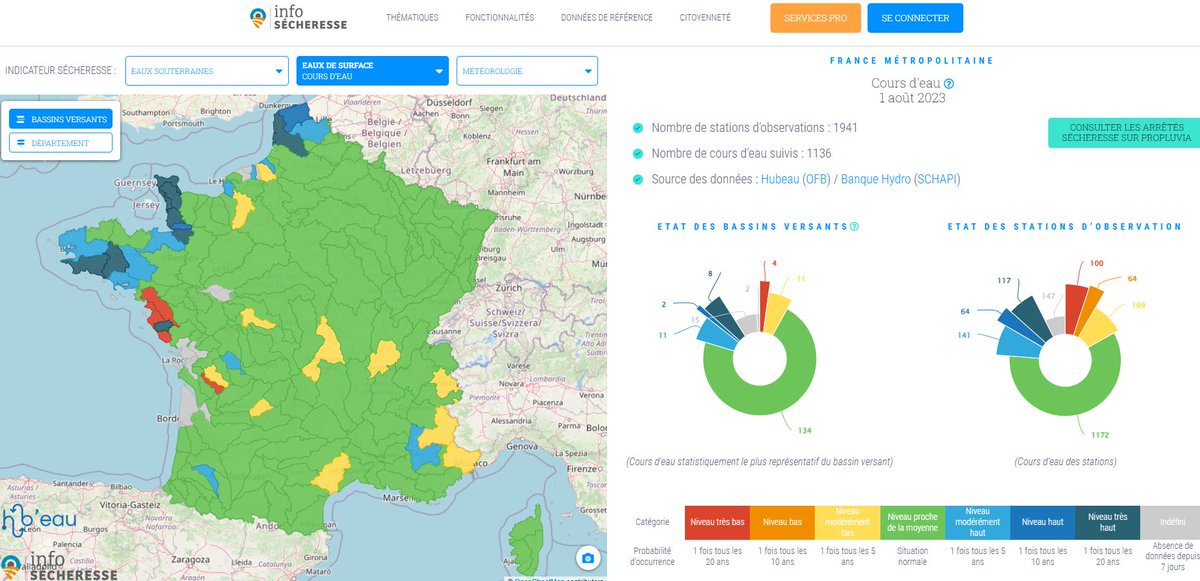This screenshot has width=1200, height=581.
Task: Select the Niveau très haut legend swatch
Action: 1107,522
